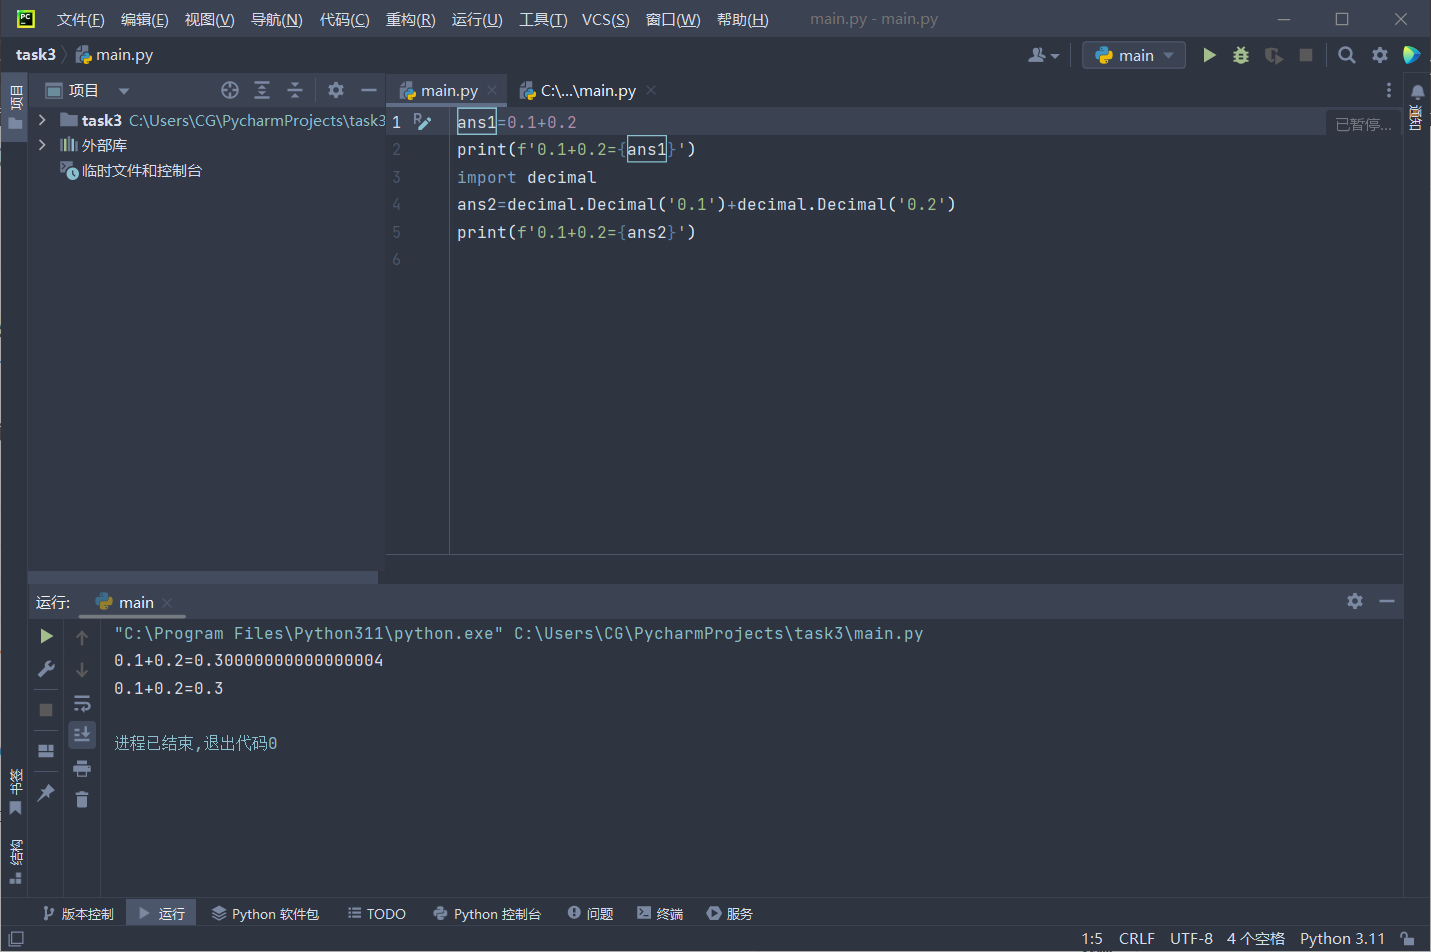1431x952 pixels.
Task: Open the user account dropdown
Action: click(1043, 55)
